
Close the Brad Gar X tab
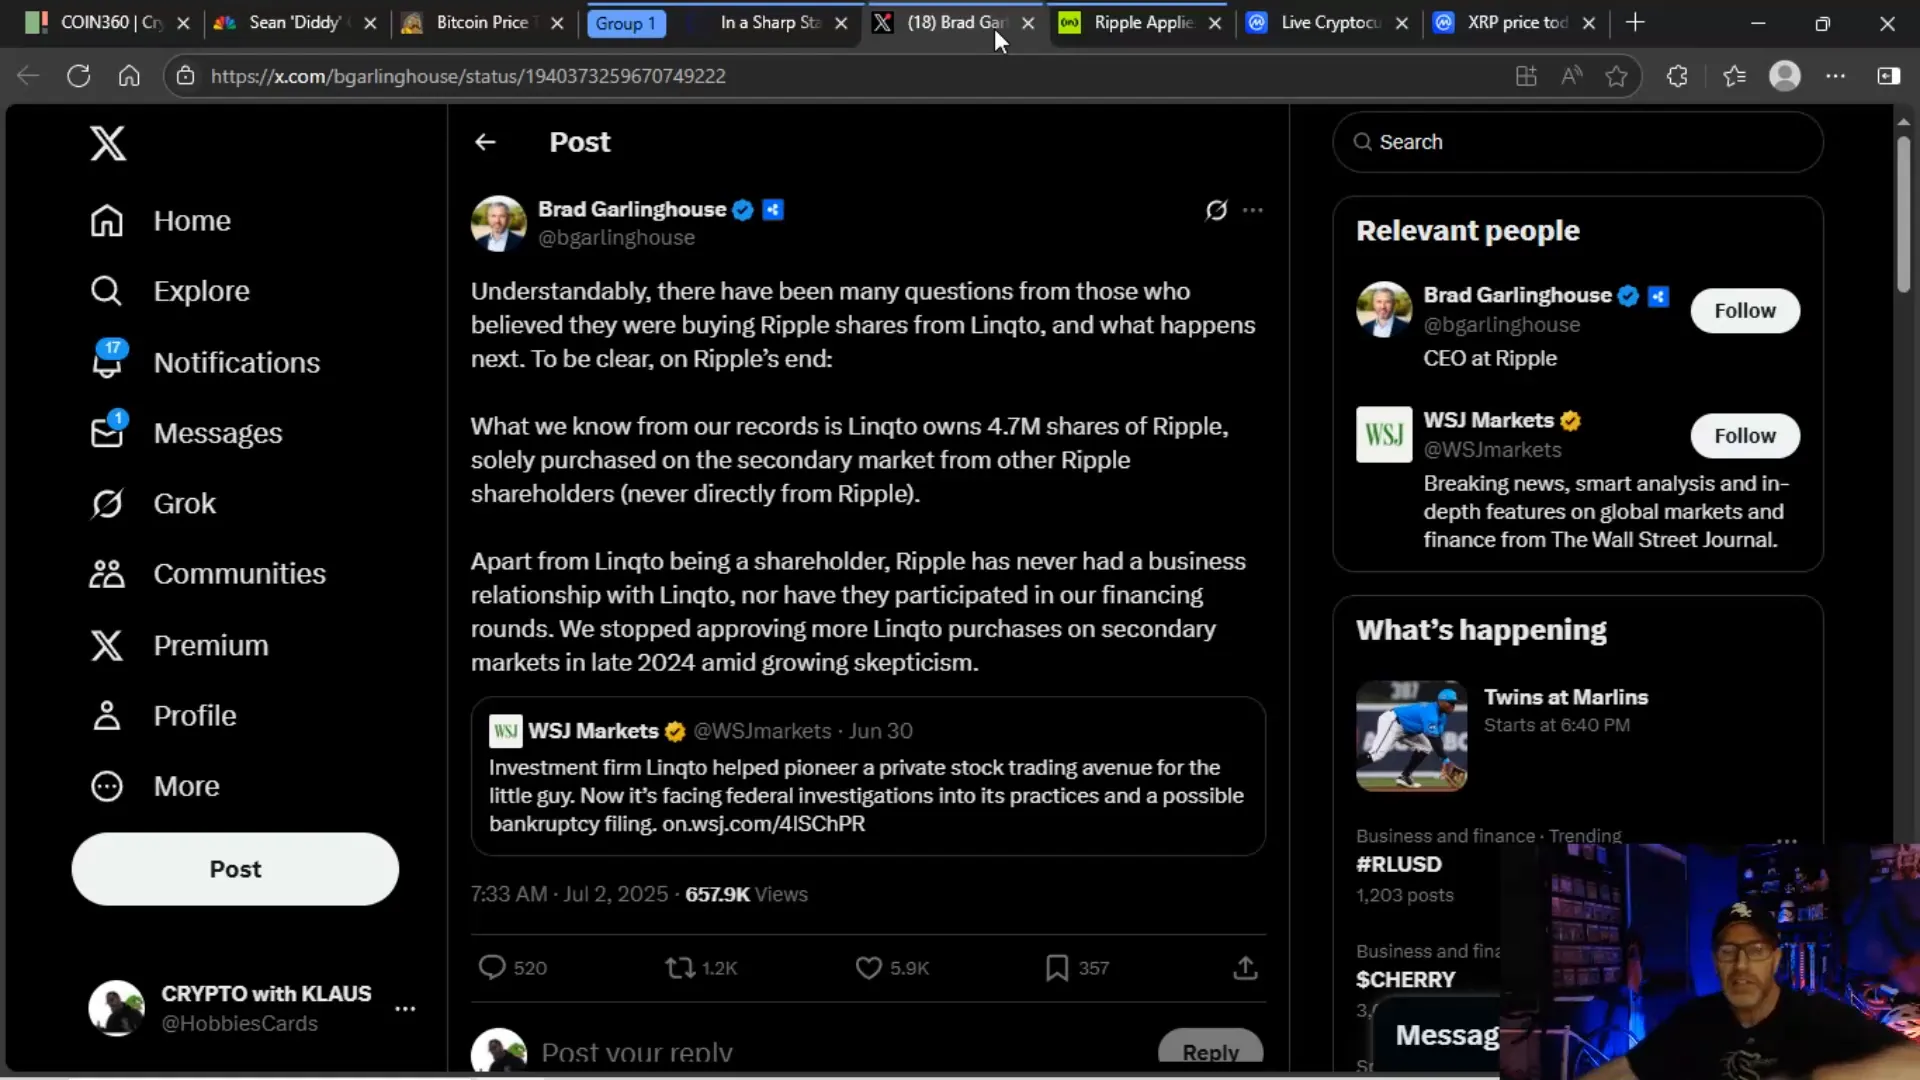(1028, 23)
